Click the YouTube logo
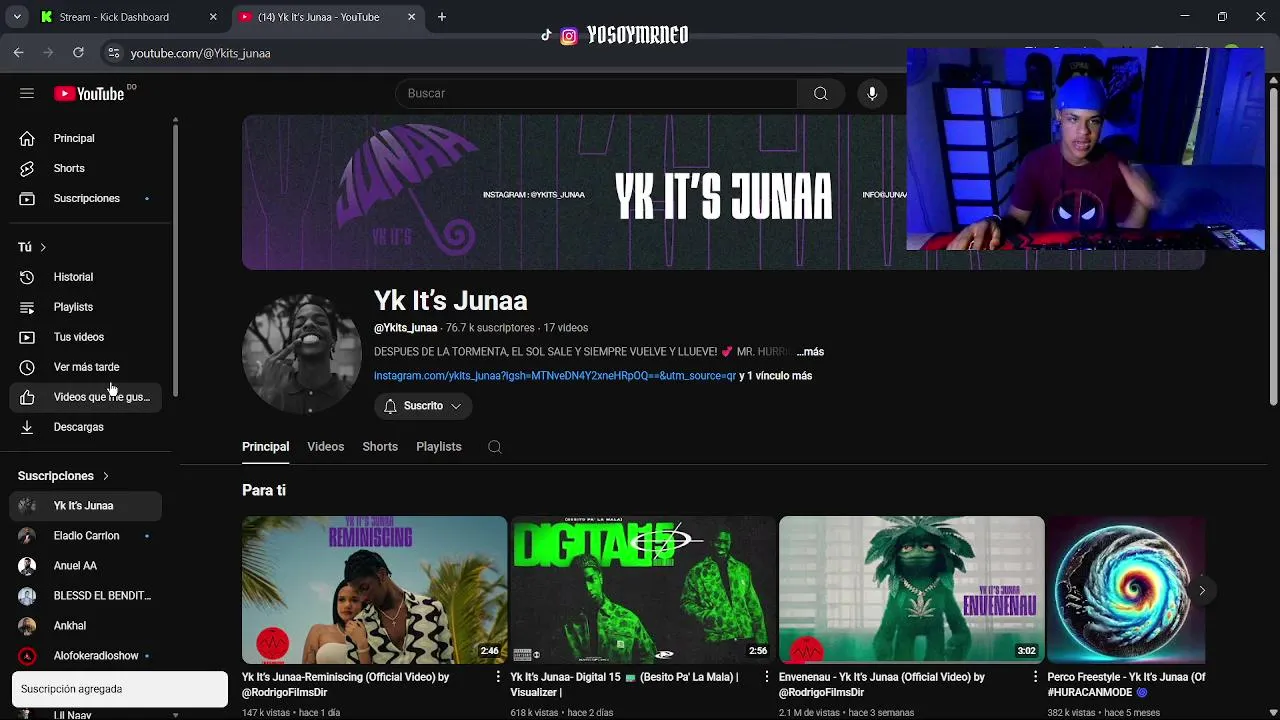This screenshot has width=1280, height=720. [x=89, y=93]
